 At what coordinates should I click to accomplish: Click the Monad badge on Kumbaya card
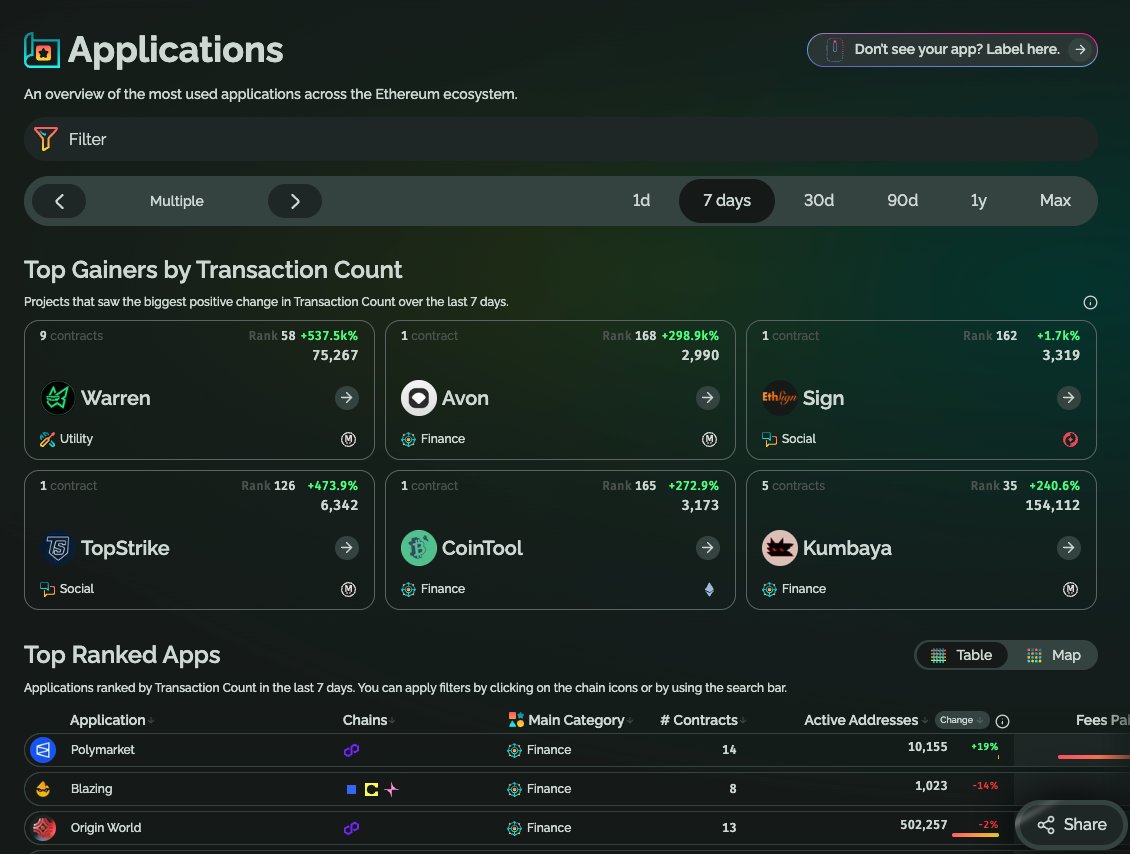(1070, 589)
